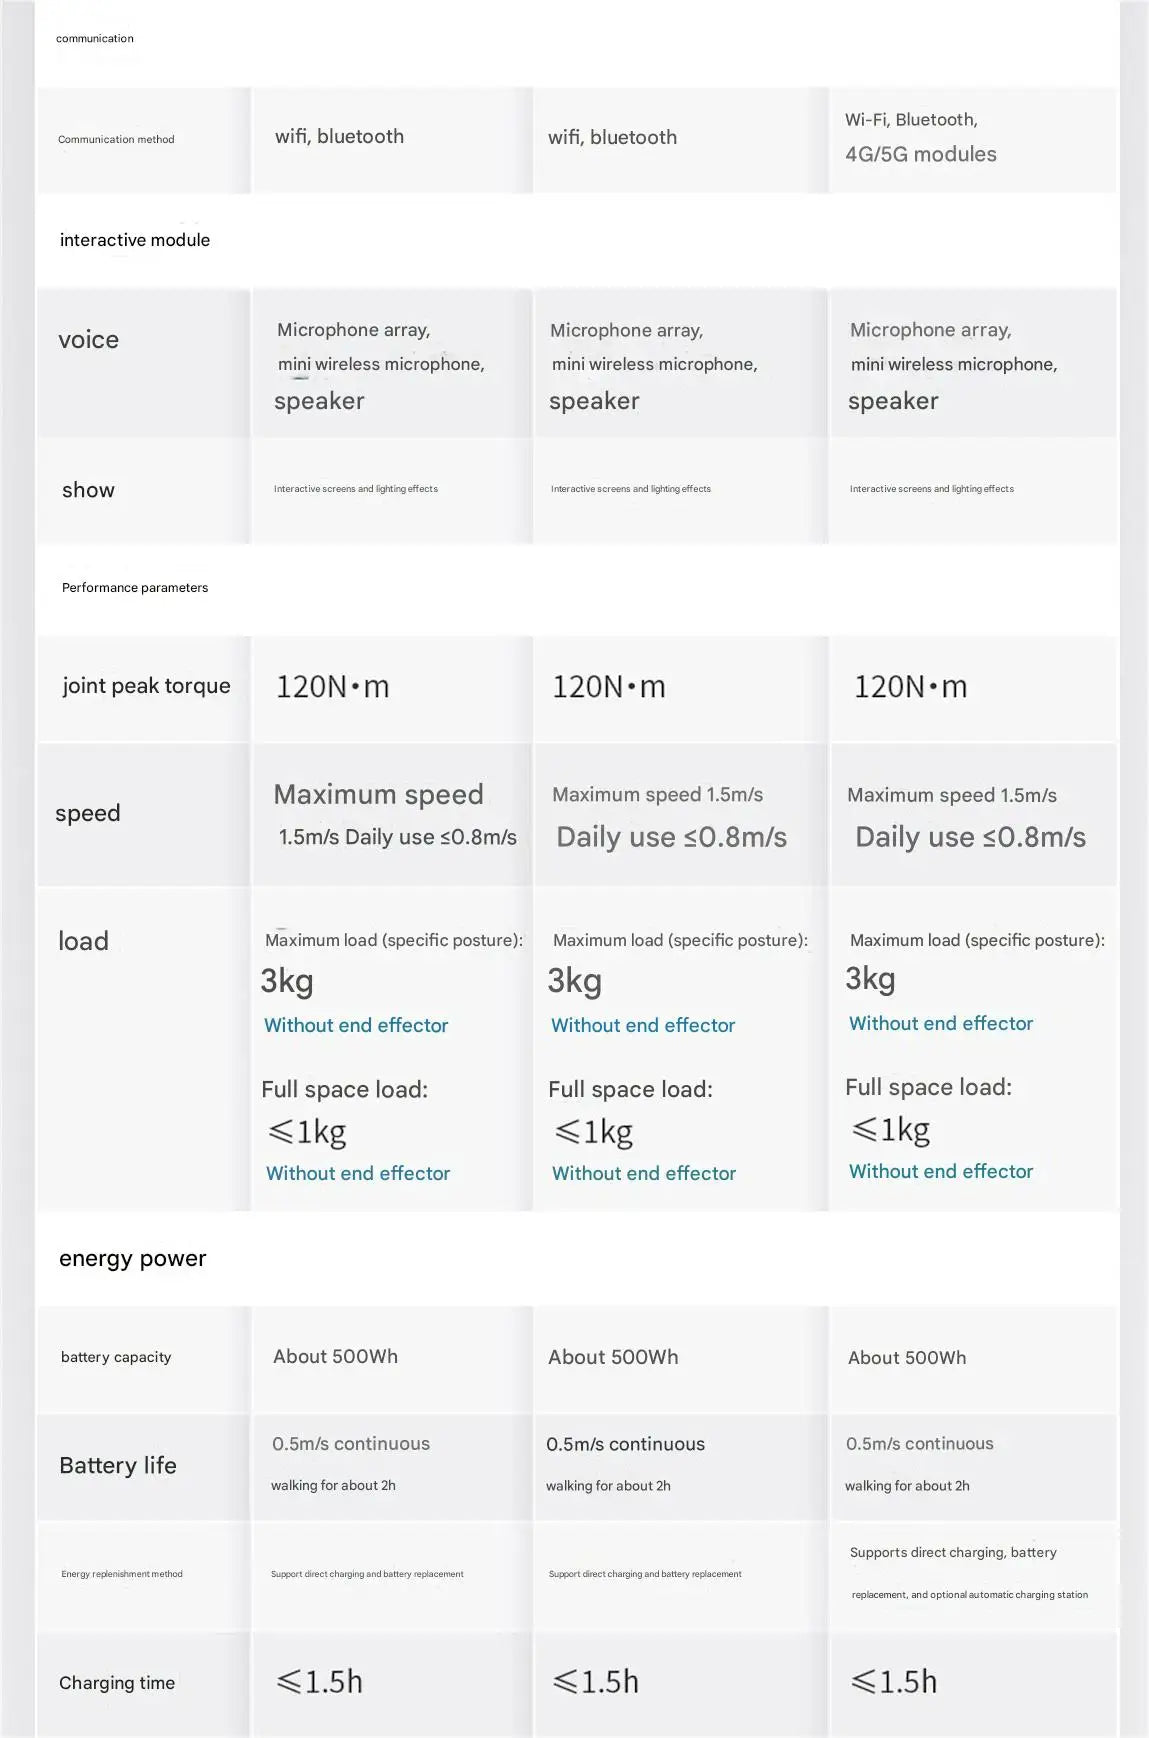The height and width of the screenshot is (1738, 1149).
Task: Select the 'show' row label
Action: [x=88, y=490]
